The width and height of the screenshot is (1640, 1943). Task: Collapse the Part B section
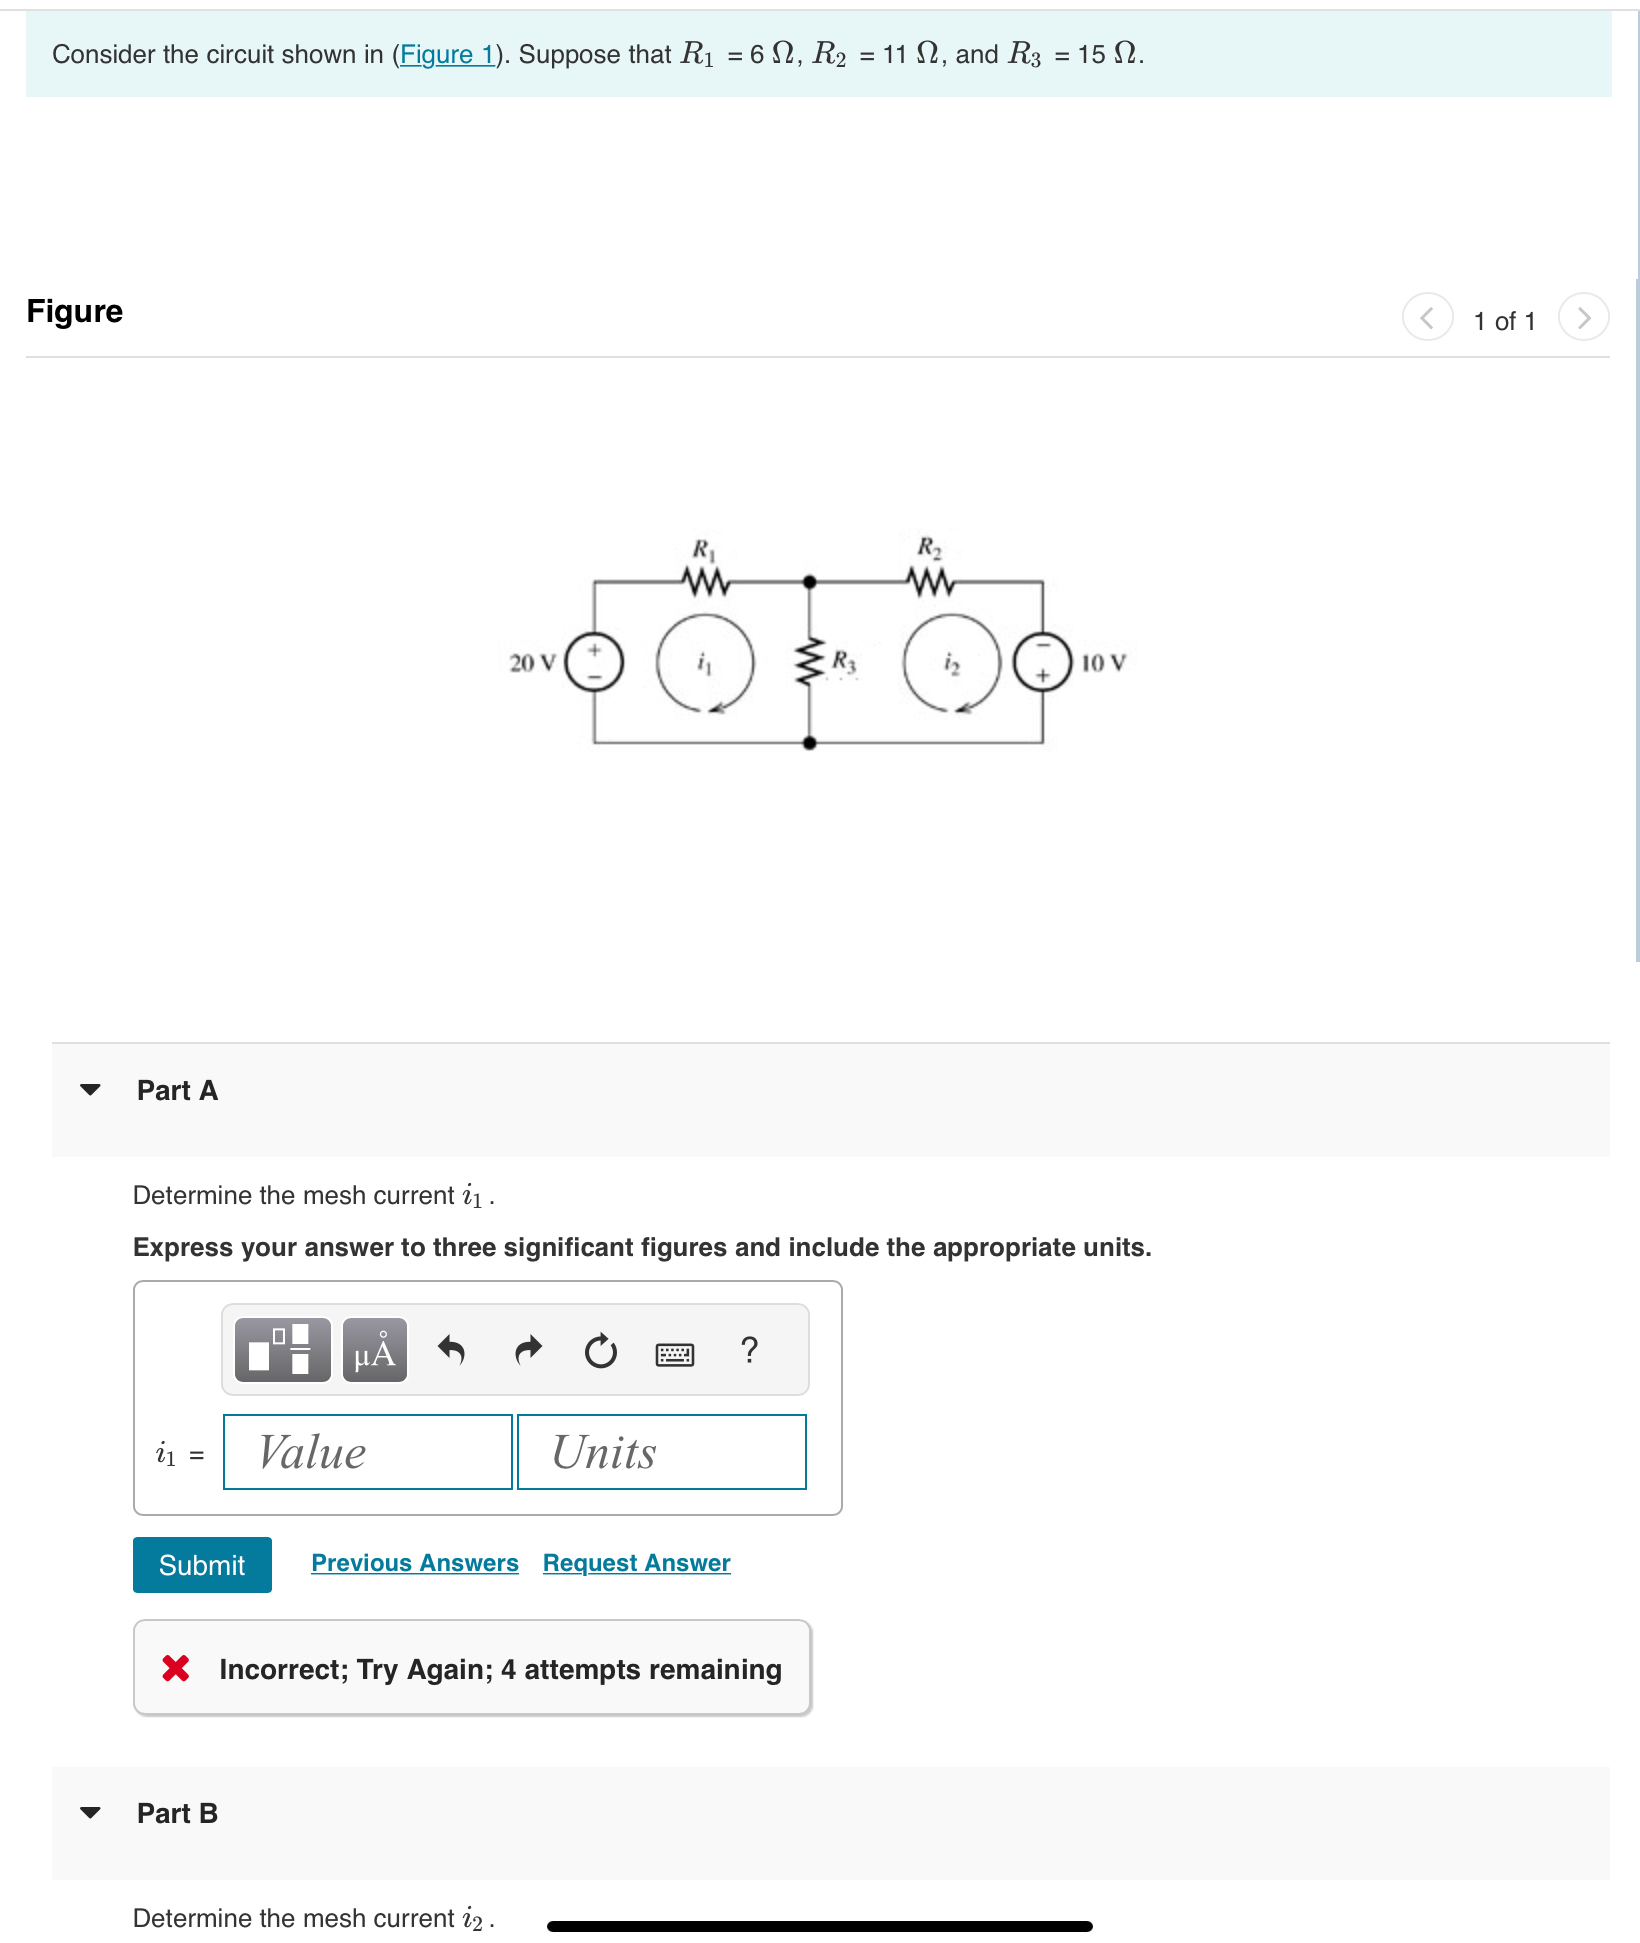pos(91,1812)
